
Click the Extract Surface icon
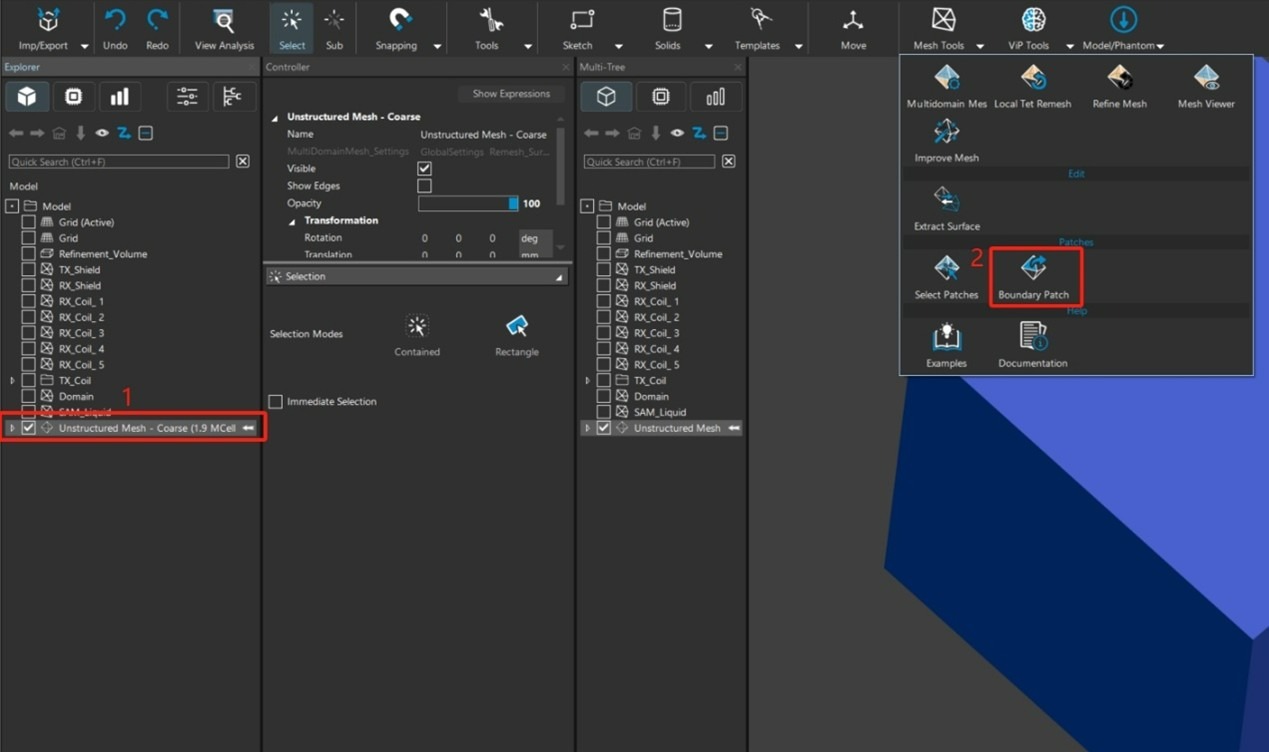[x=946, y=200]
